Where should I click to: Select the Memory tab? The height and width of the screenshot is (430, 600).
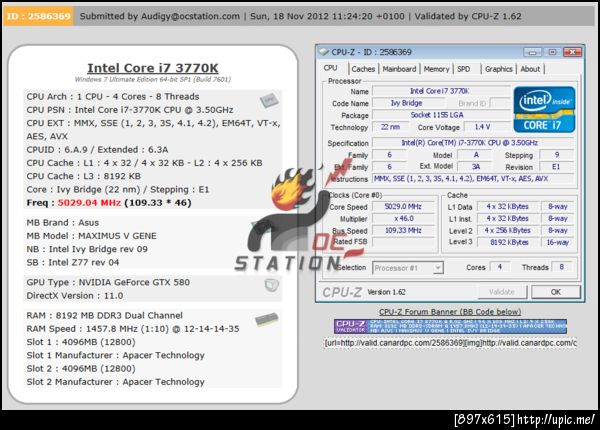coord(436,69)
